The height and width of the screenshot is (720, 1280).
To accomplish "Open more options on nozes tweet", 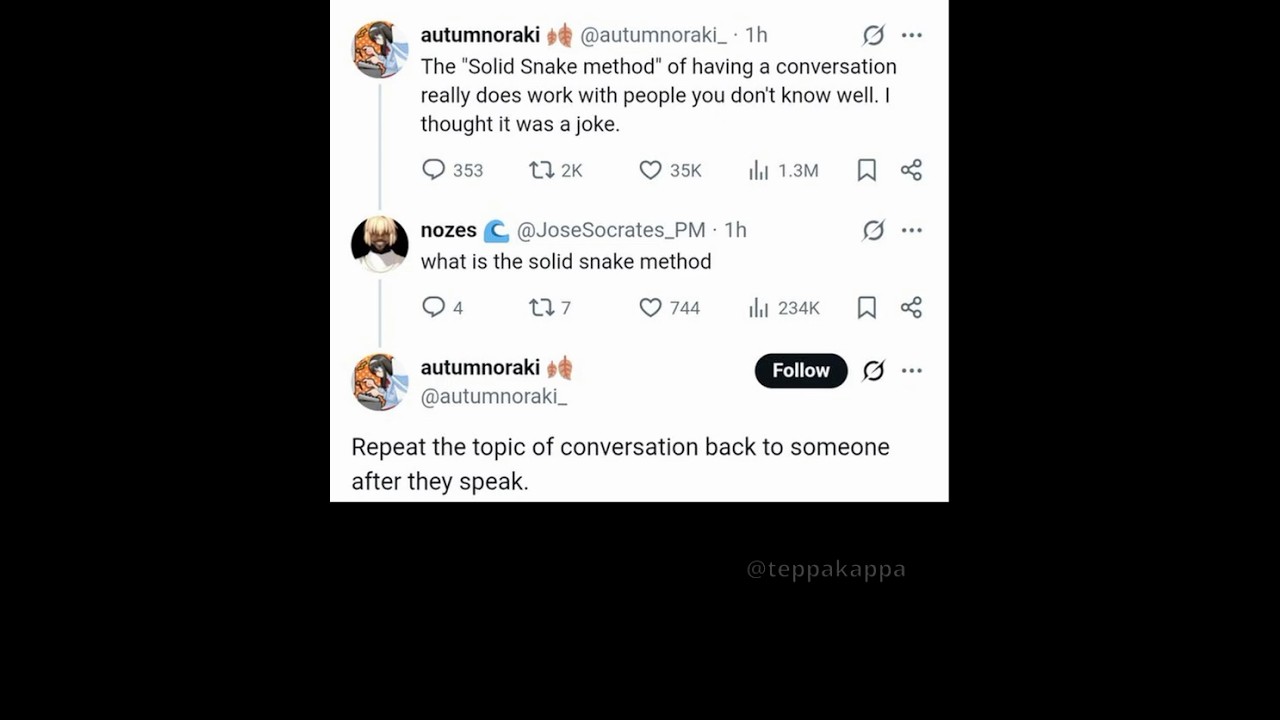I will 911,230.
